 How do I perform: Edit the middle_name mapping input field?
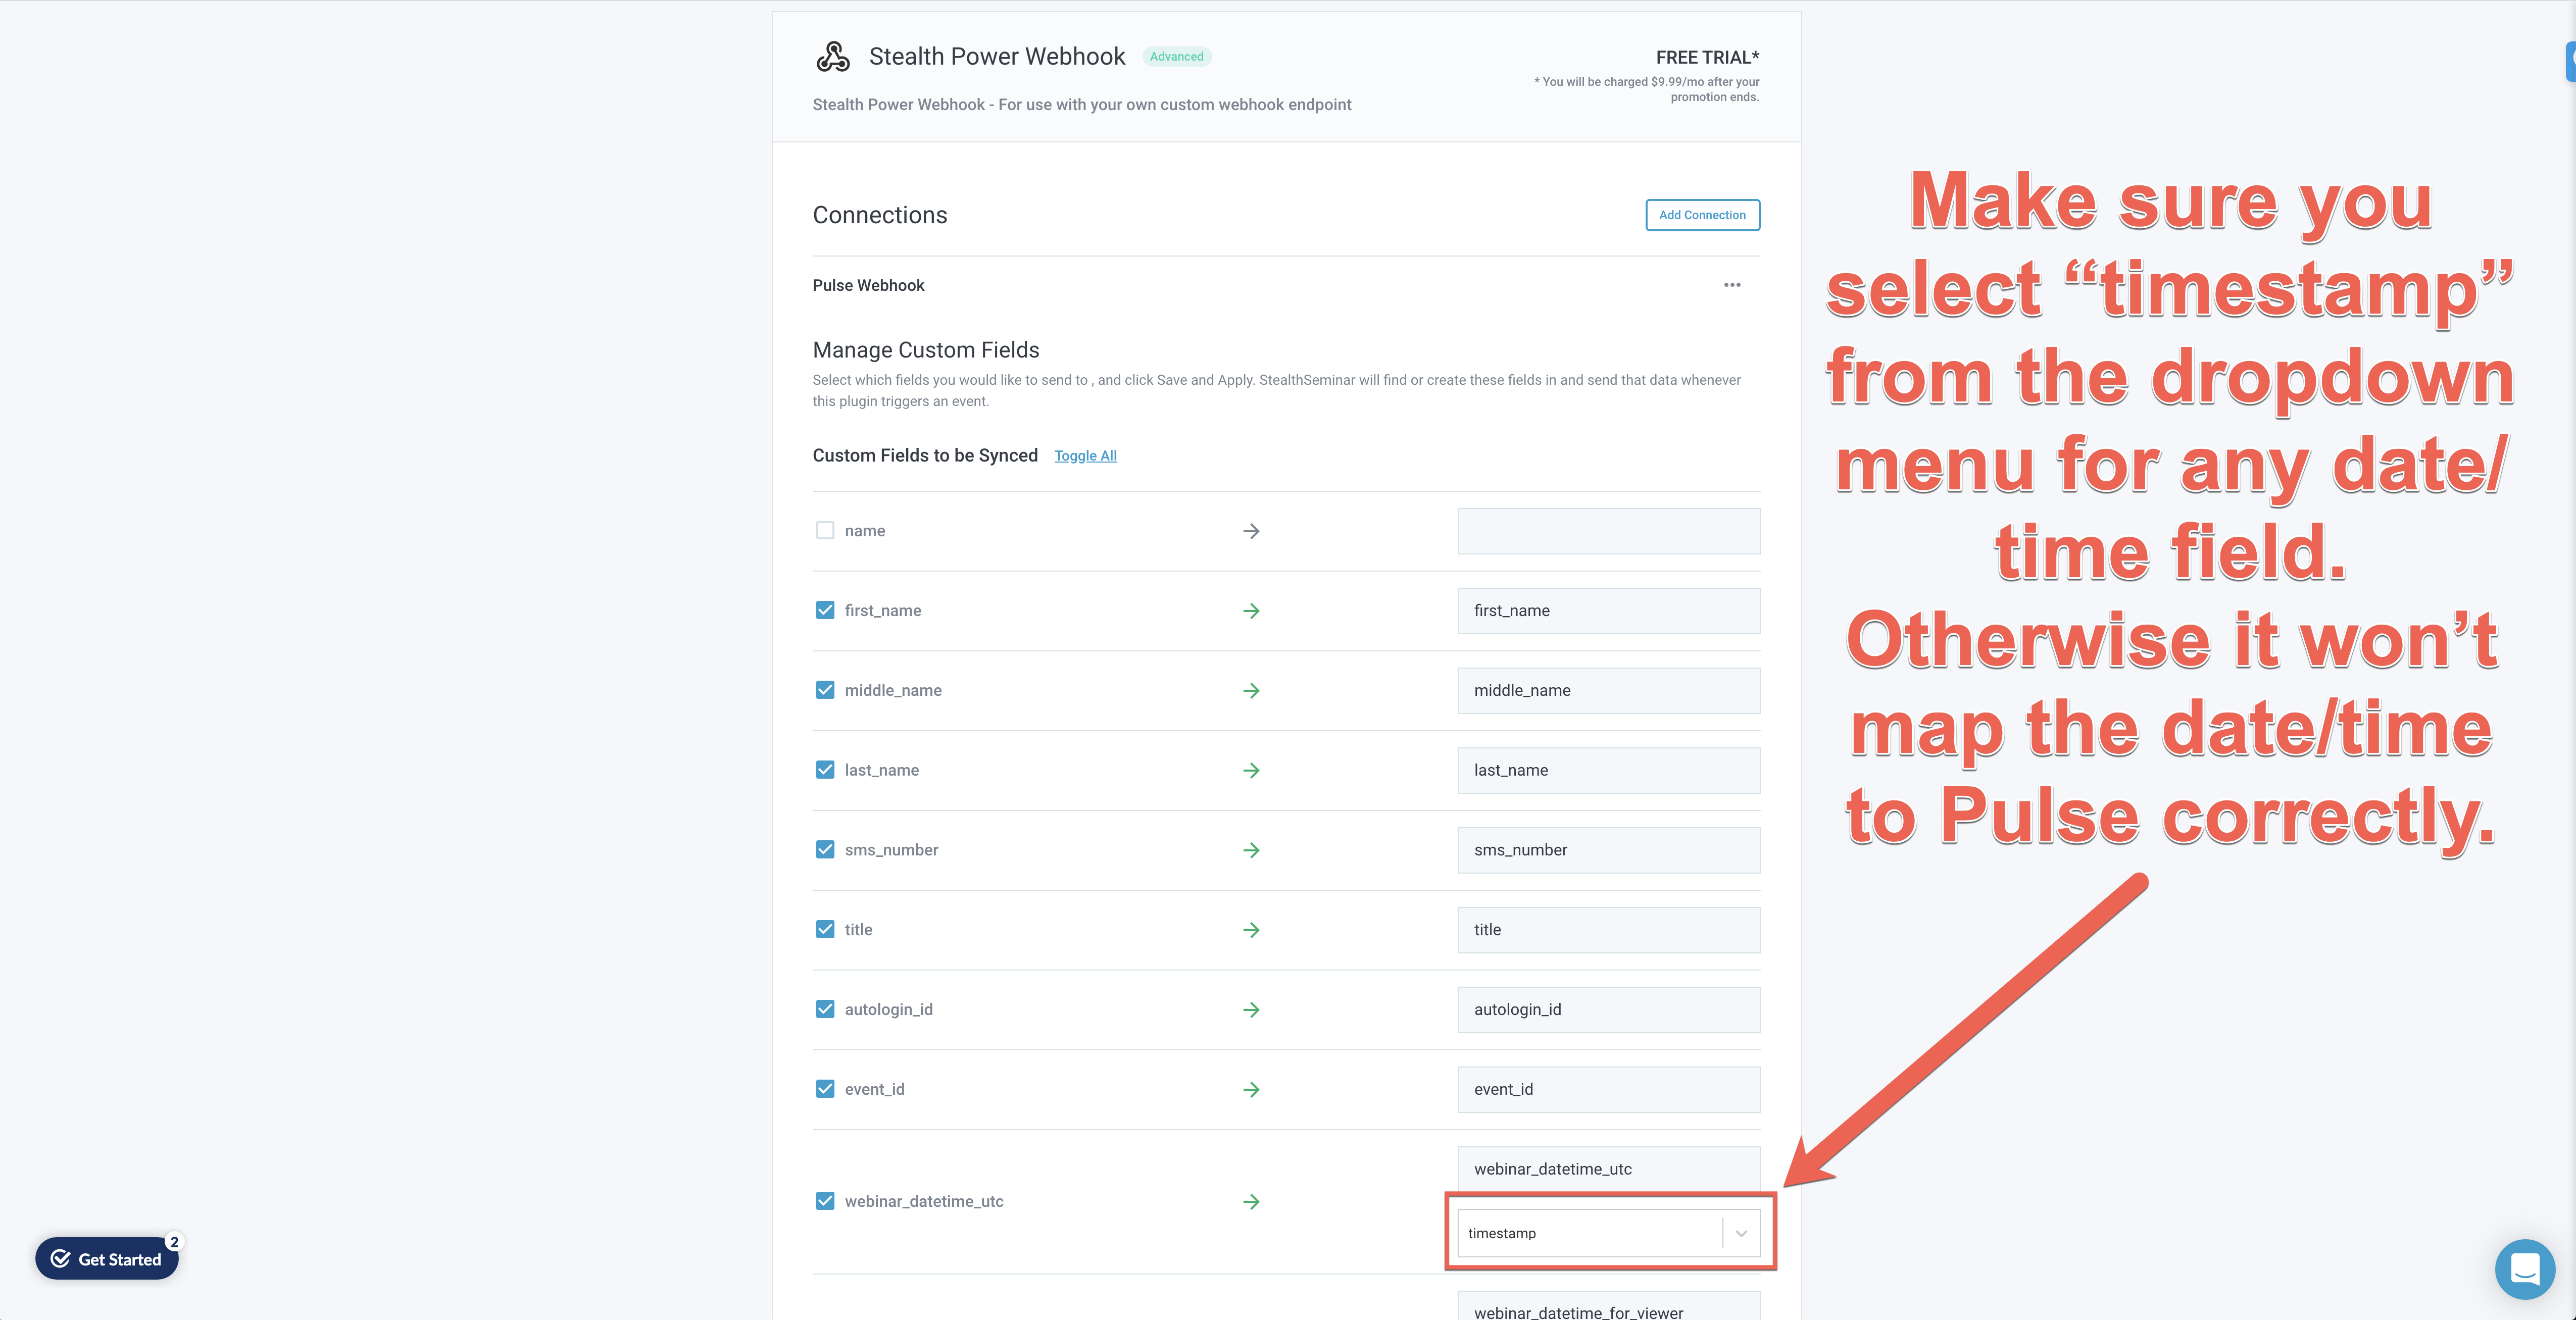click(1608, 691)
